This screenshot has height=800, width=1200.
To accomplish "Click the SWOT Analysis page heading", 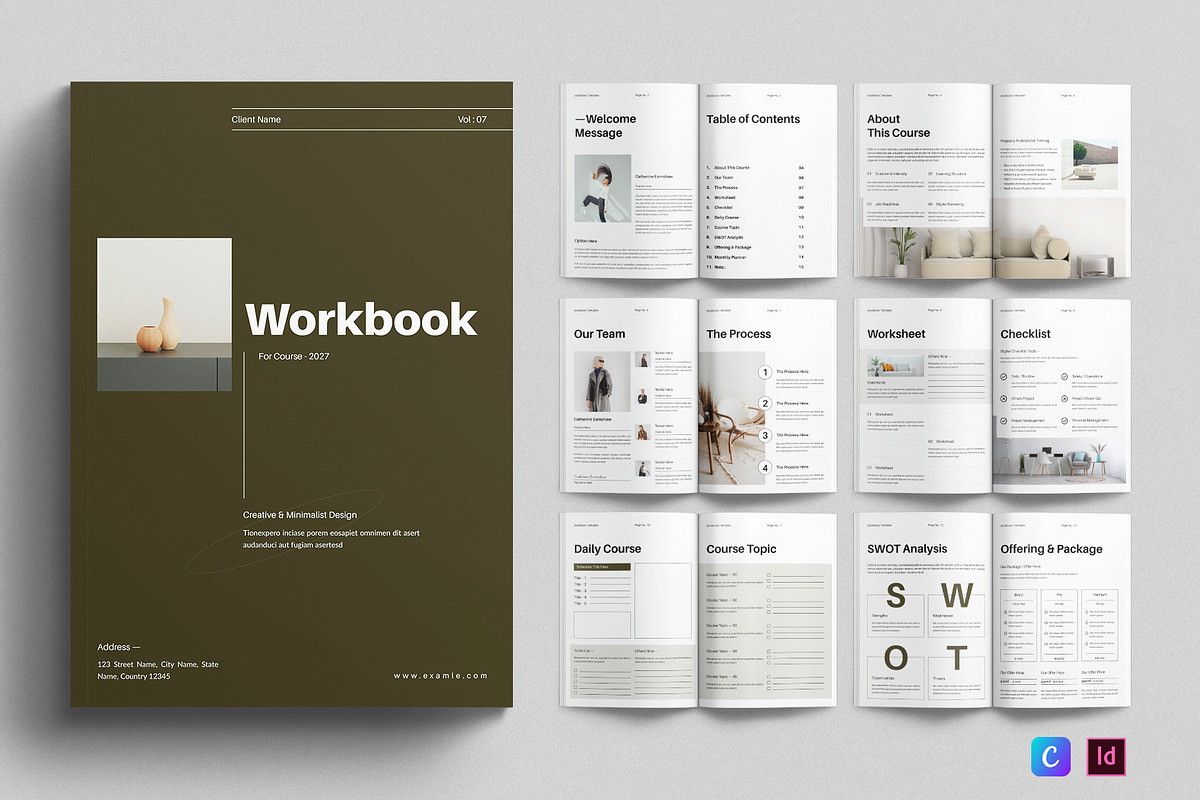I will (x=907, y=549).
